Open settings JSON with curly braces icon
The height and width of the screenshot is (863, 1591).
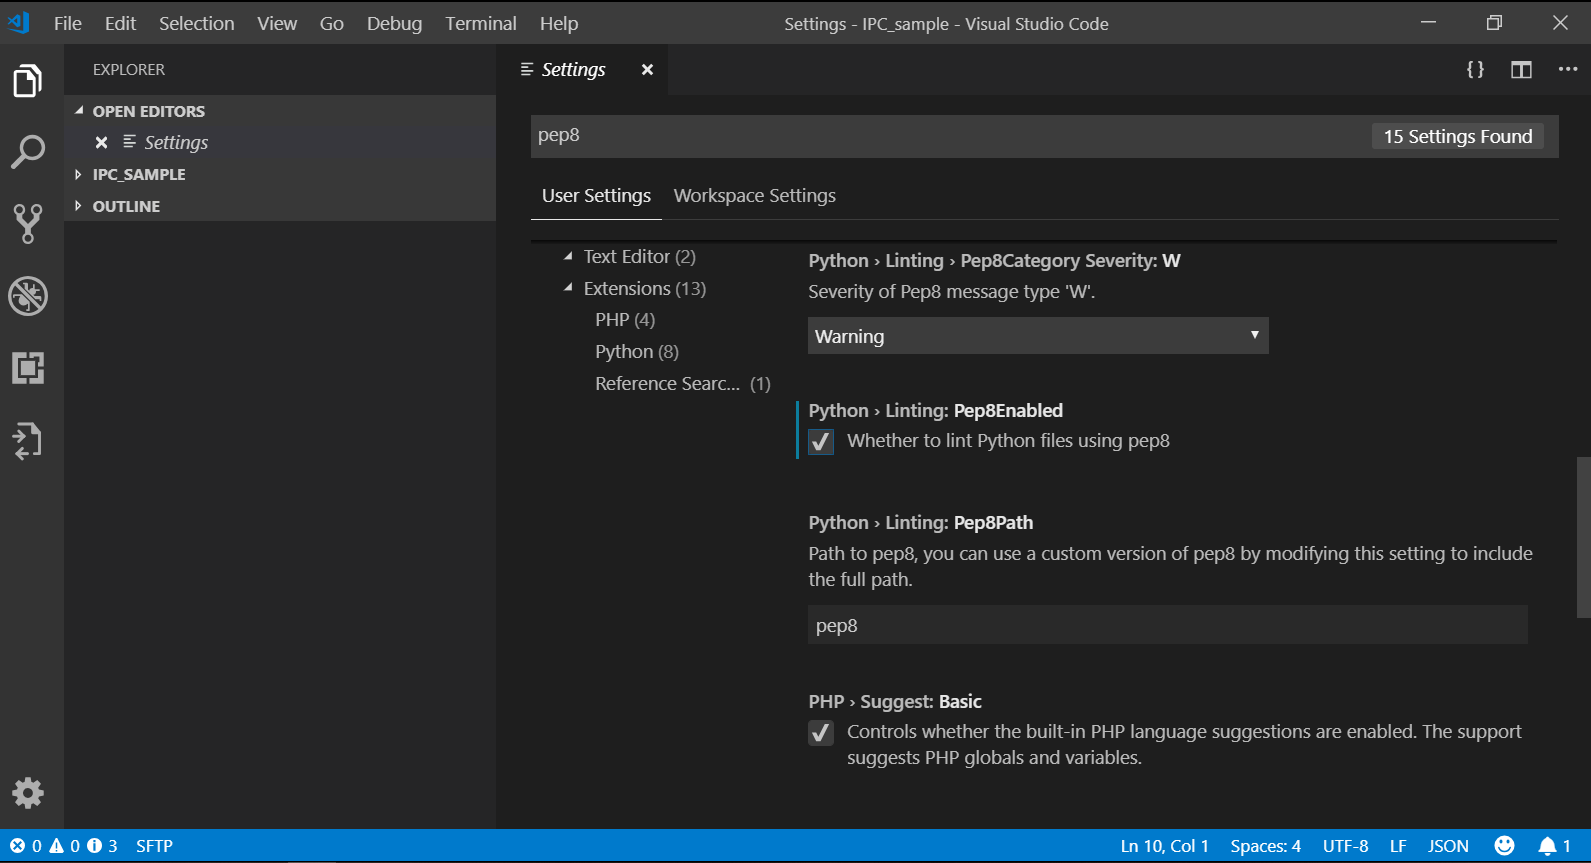click(x=1475, y=69)
